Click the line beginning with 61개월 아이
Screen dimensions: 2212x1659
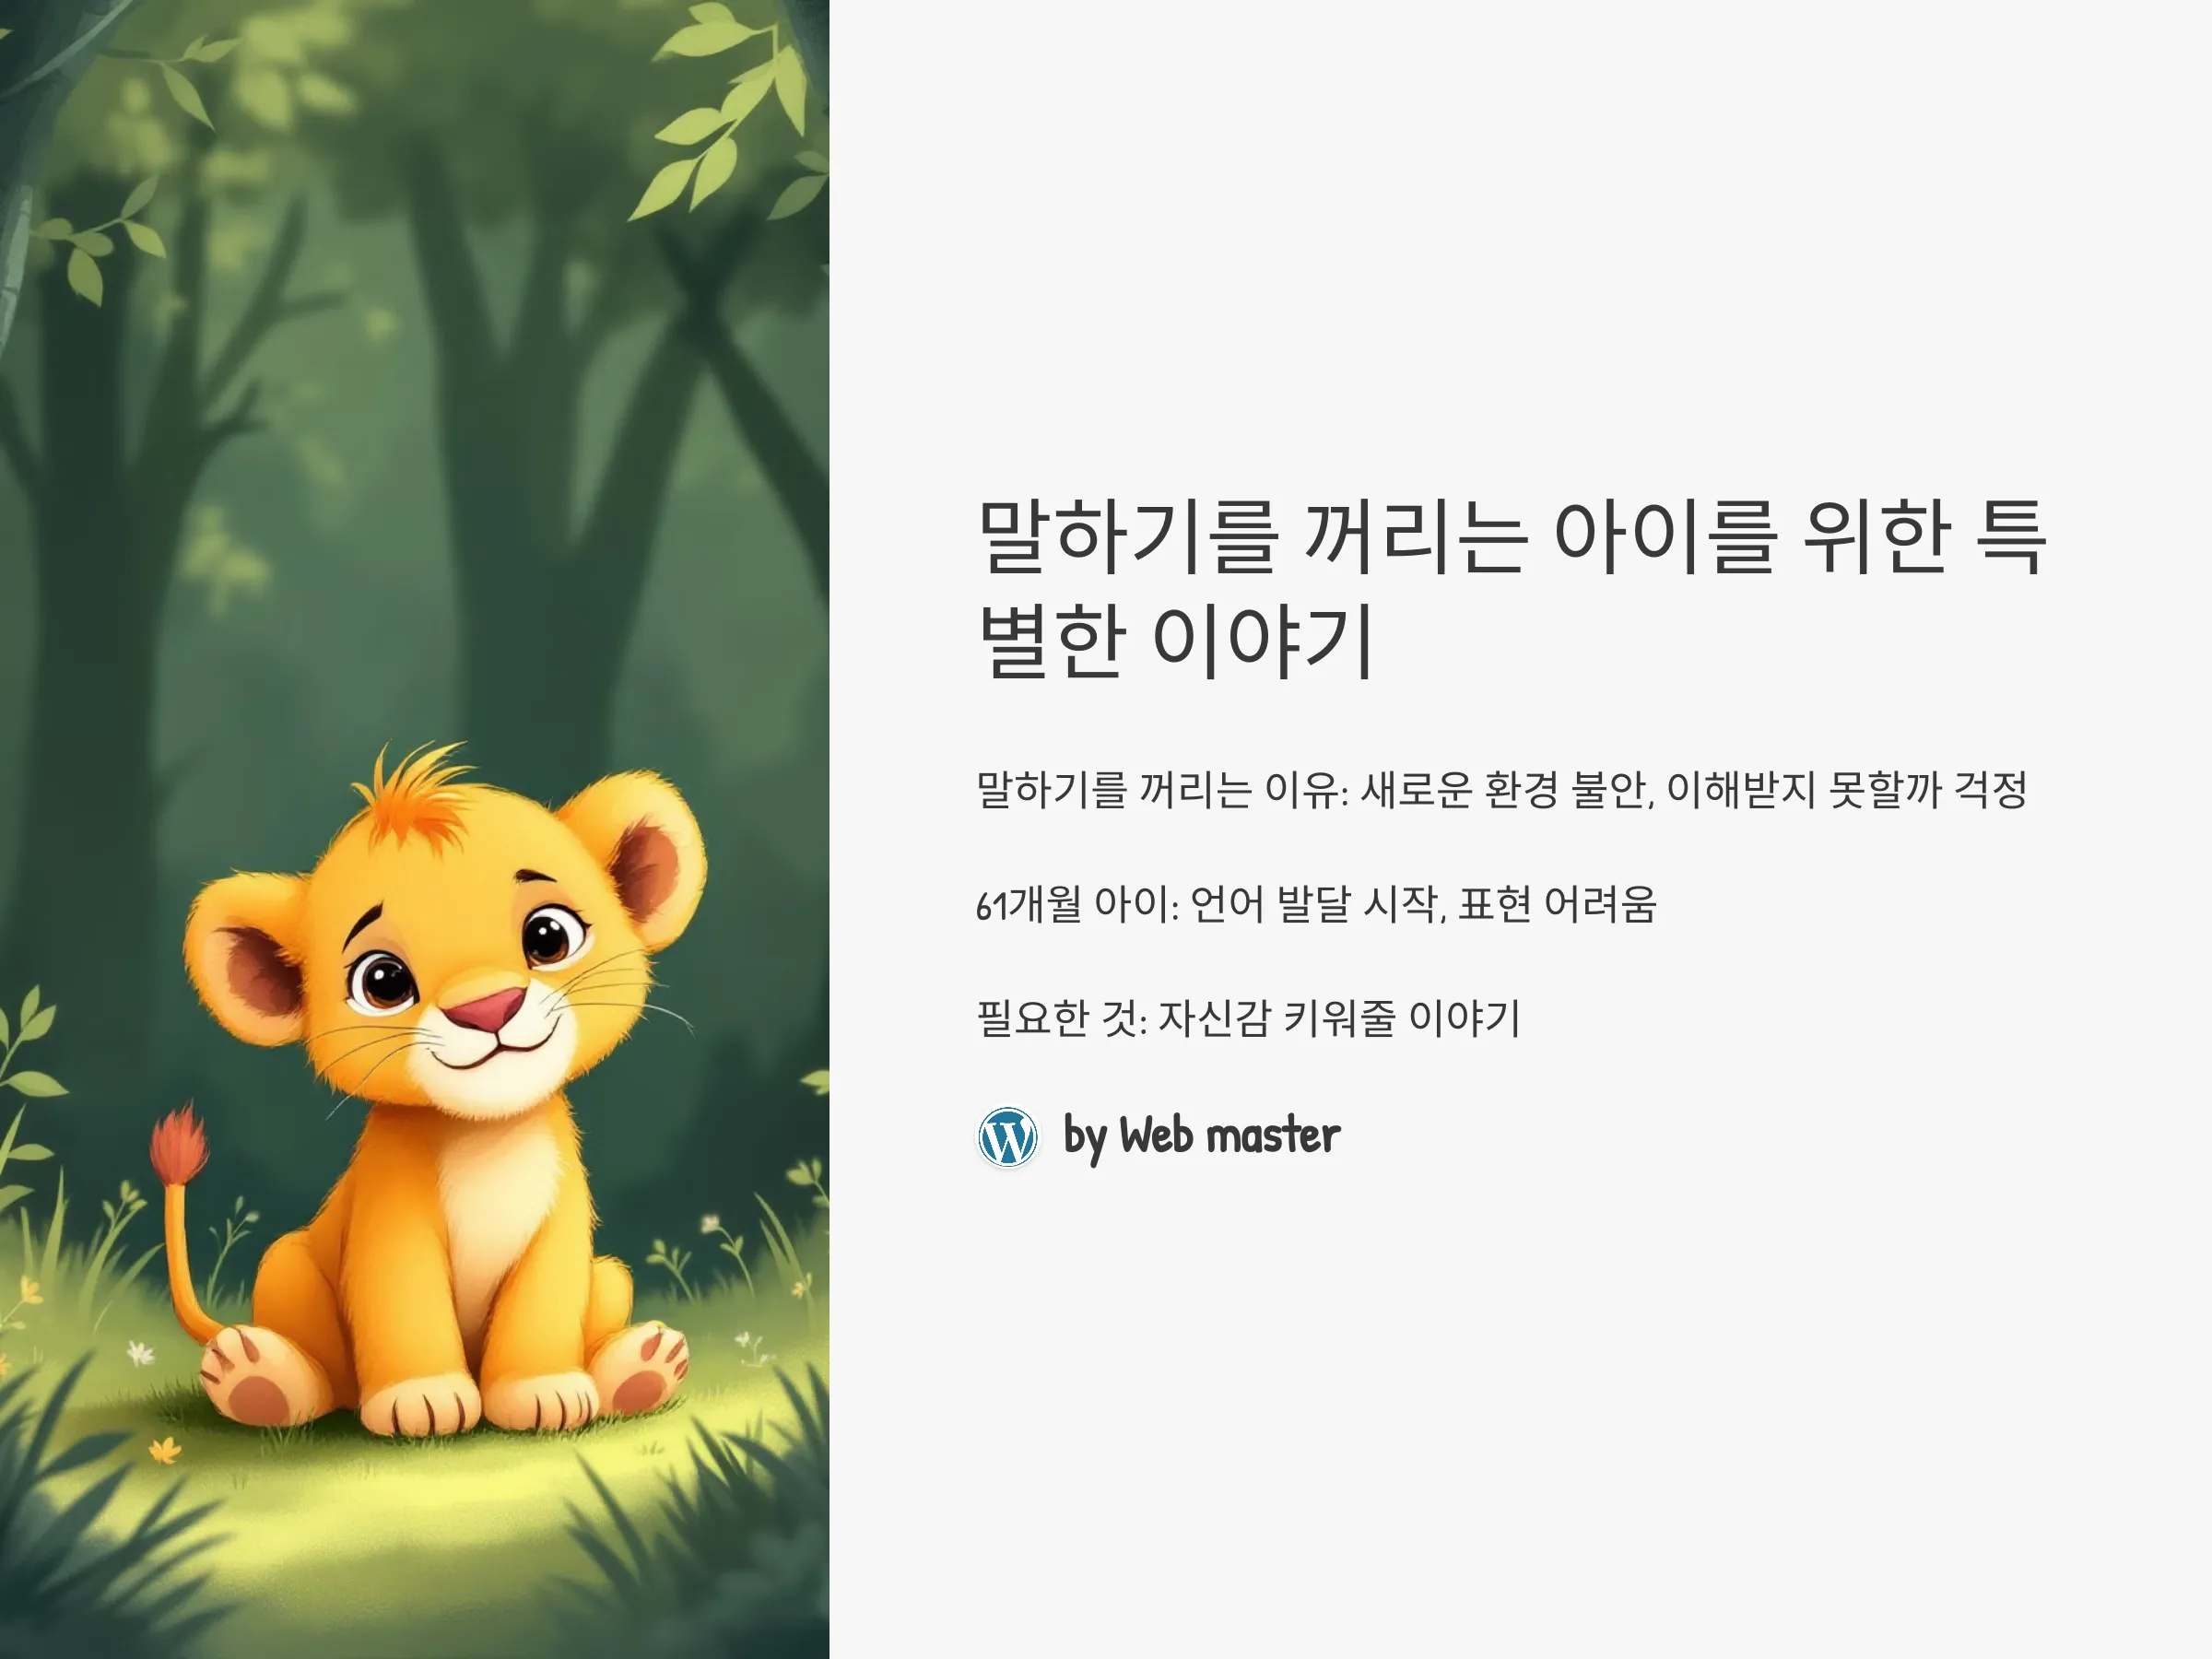(1316, 904)
